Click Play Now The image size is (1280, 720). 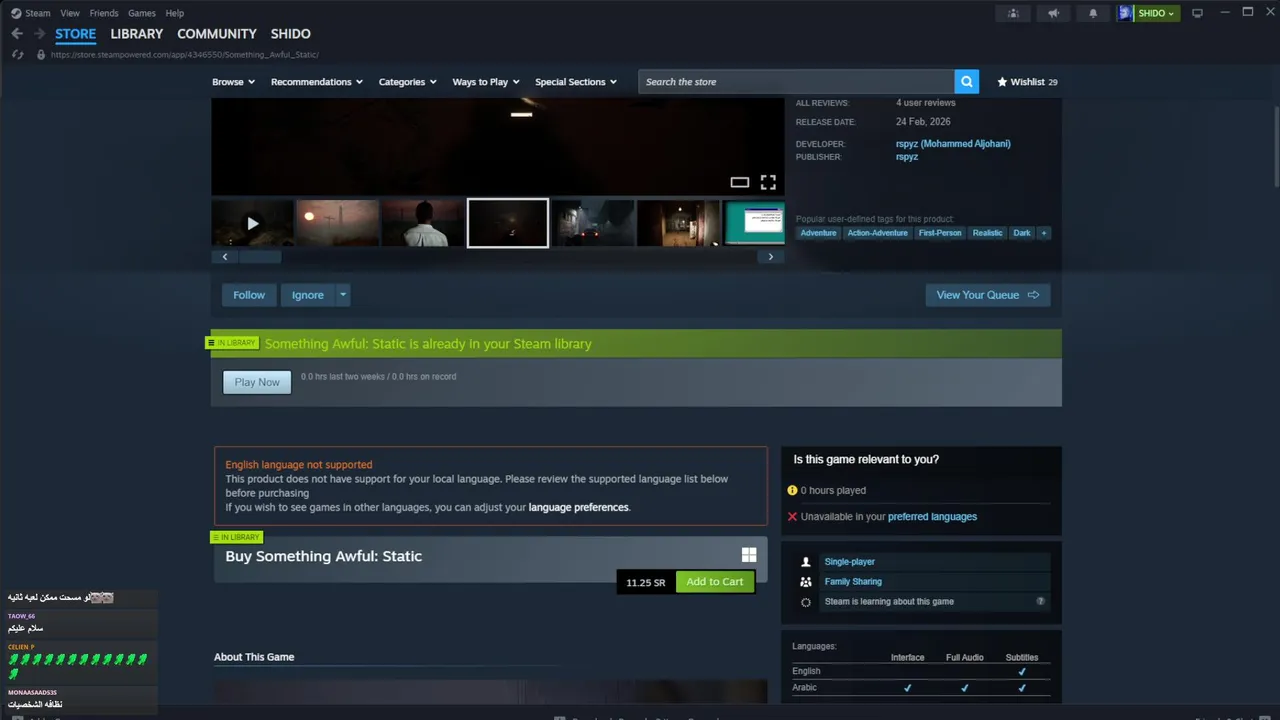(257, 382)
